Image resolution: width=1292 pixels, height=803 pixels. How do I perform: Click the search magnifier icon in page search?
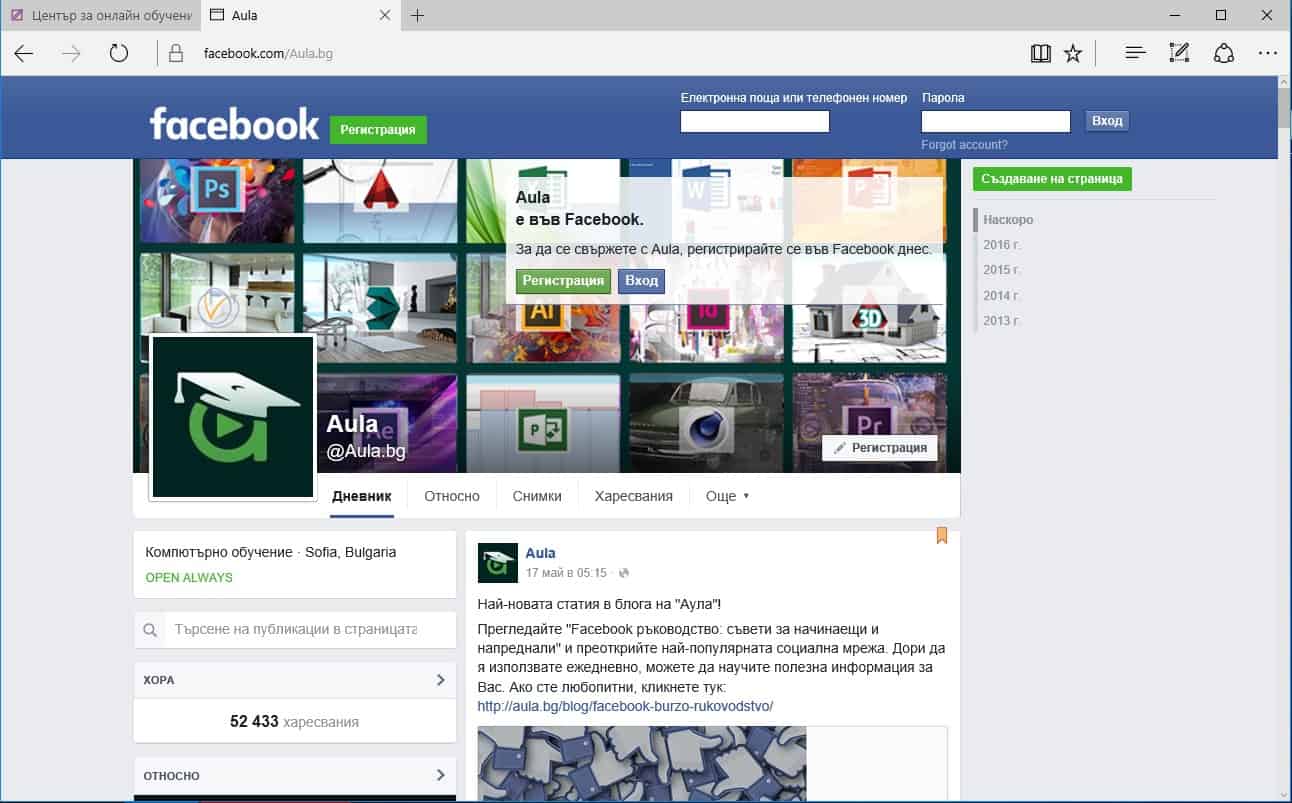pos(150,630)
